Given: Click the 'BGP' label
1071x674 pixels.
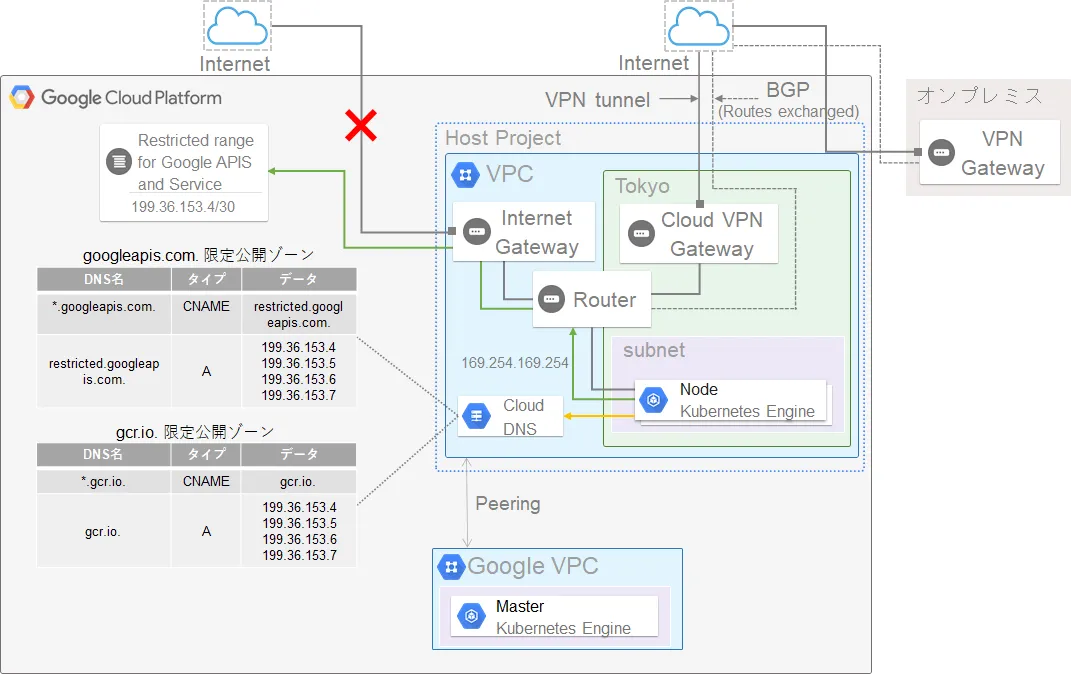Looking at the screenshot, I should point(788,89).
